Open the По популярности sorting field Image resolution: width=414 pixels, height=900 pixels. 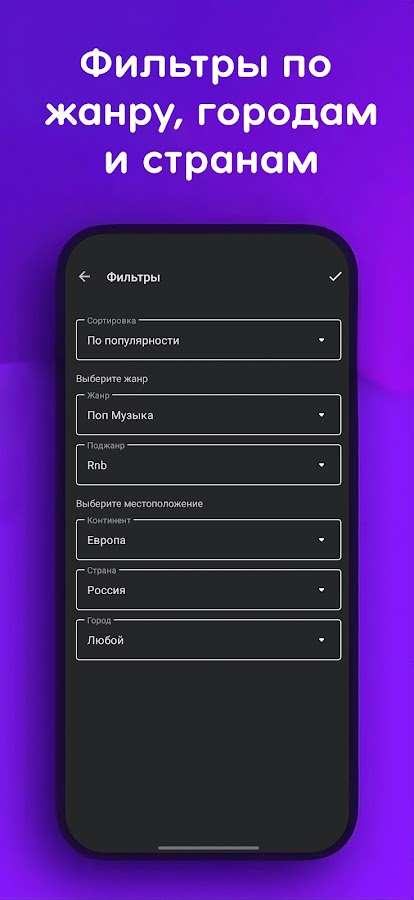208,340
